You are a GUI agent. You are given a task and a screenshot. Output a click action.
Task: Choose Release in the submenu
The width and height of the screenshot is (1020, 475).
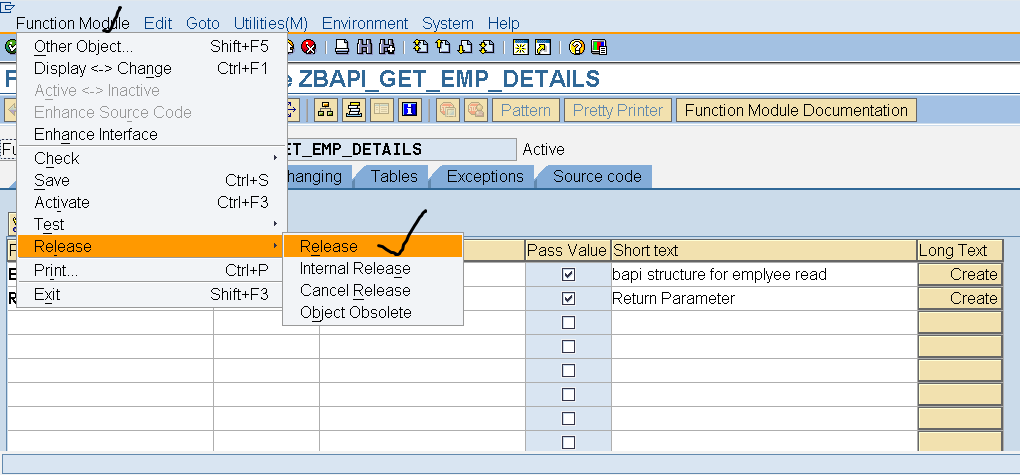(373, 247)
